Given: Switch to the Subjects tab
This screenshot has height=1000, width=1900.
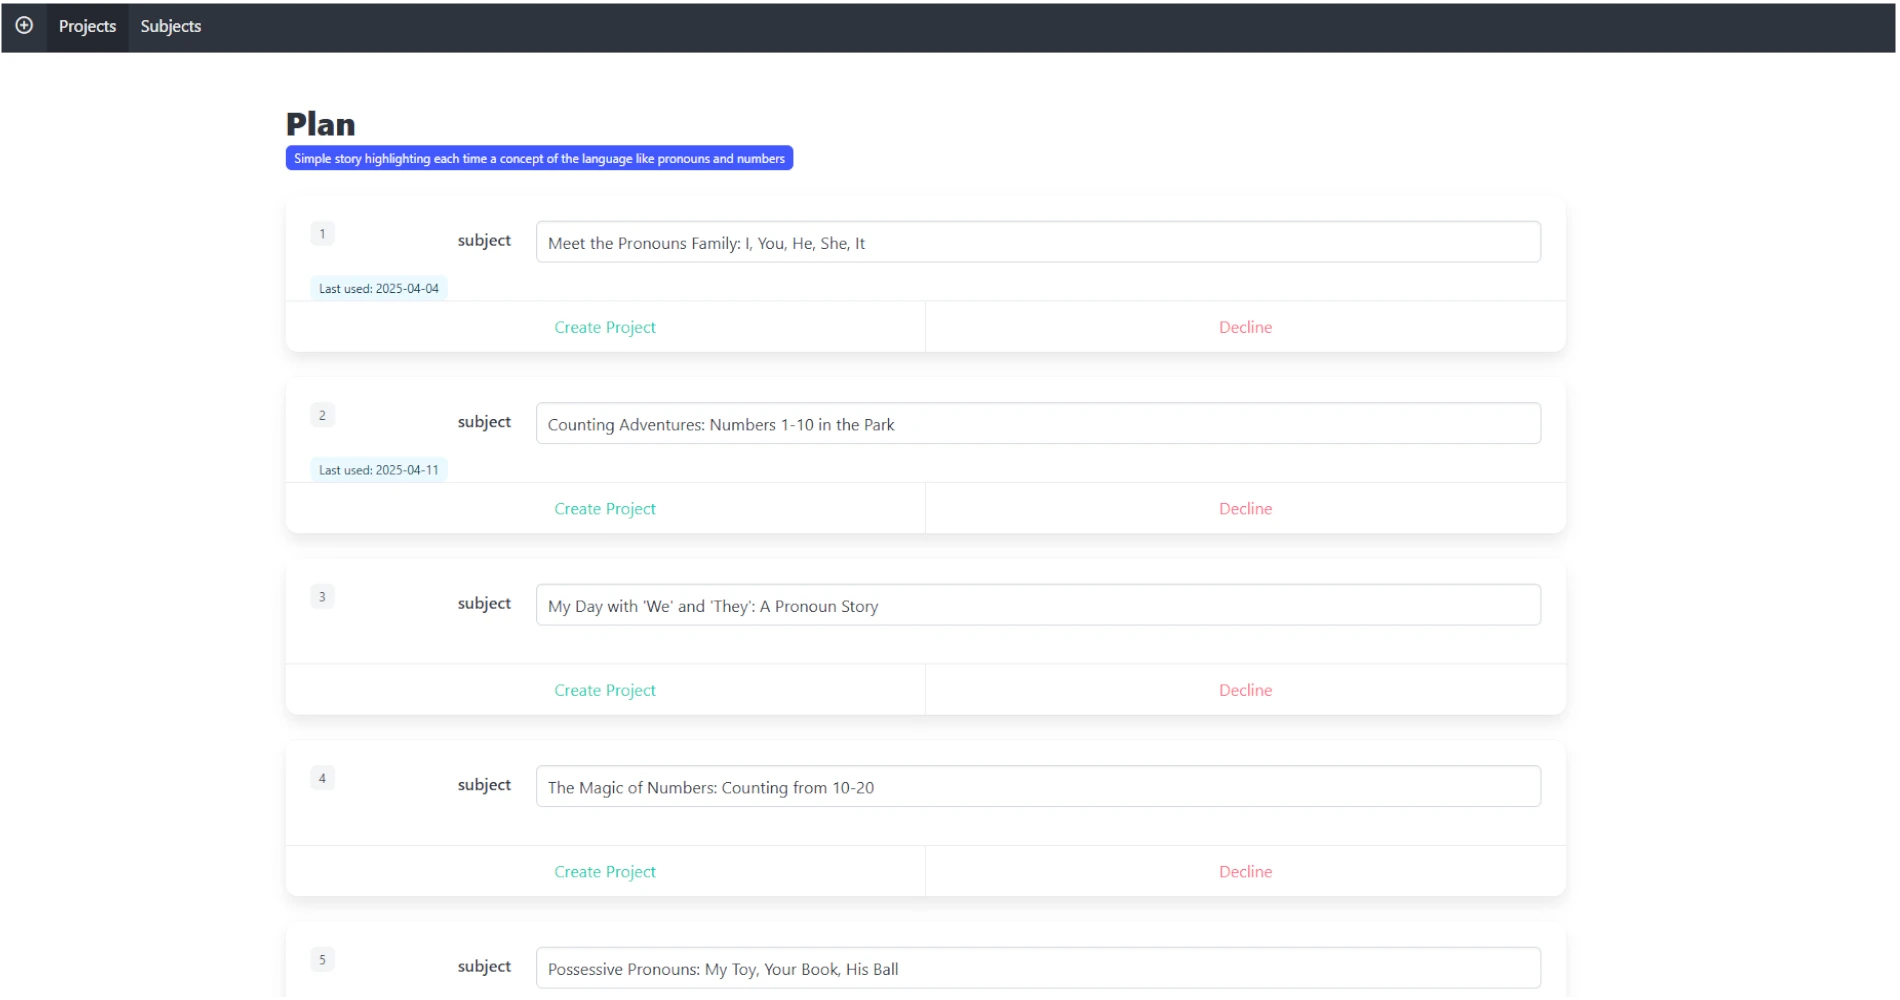Looking at the screenshot, I should (x=170, y=26).
